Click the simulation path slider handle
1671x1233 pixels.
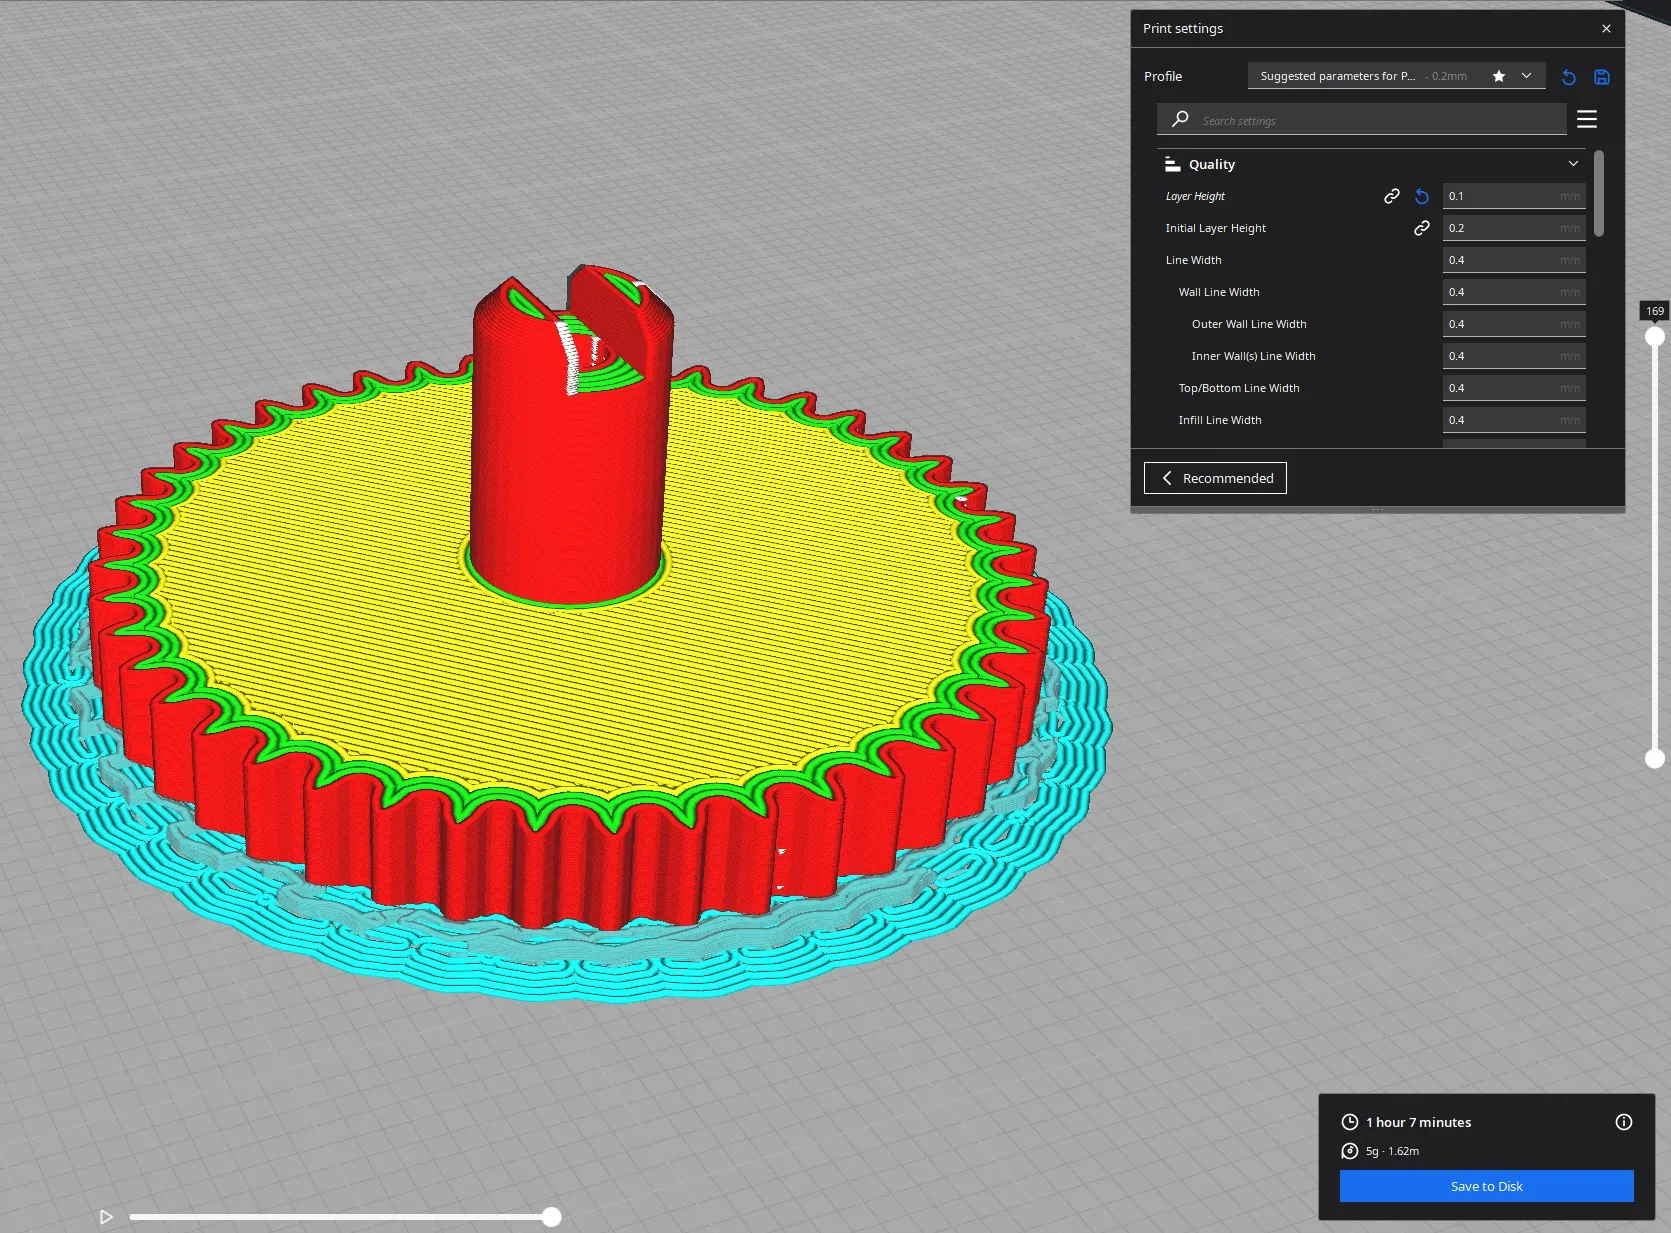551,1217
